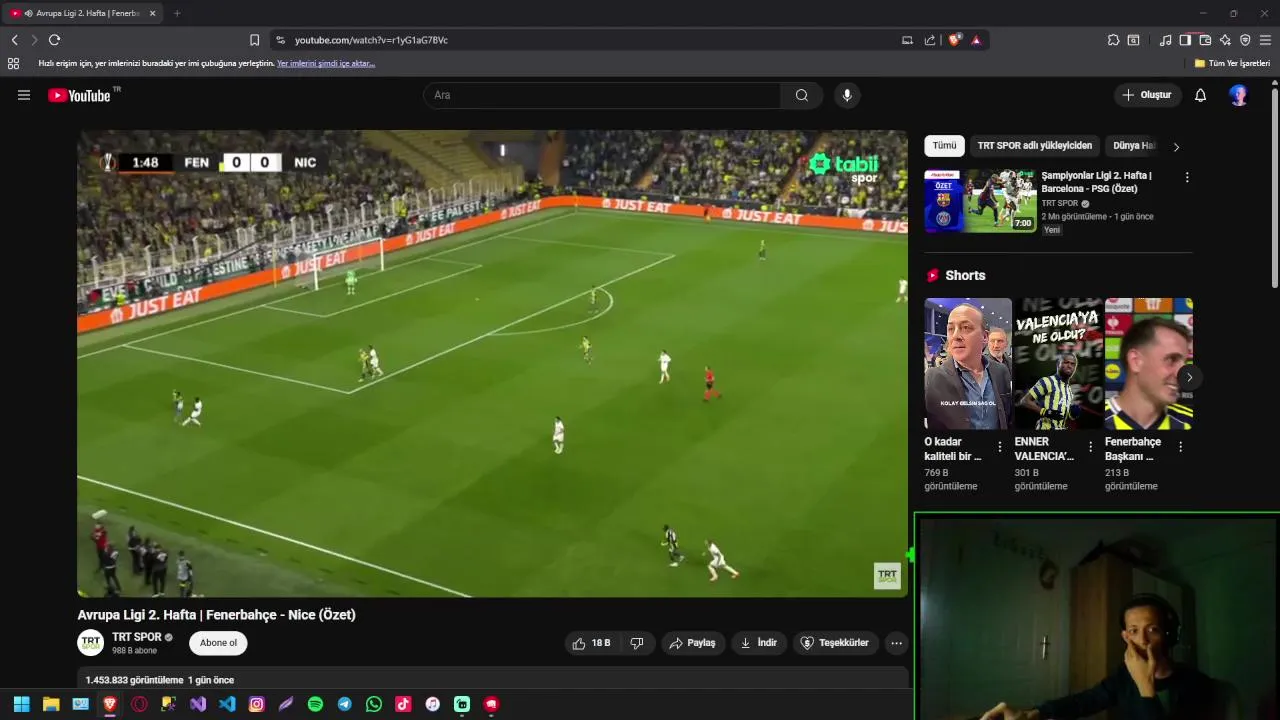Open Telegram from the taskbar
The width and height of the screenshot is (1280, 720).
pos(344,704)
